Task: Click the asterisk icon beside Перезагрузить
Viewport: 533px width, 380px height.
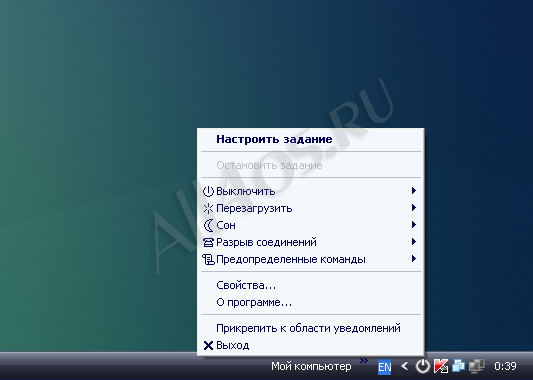Action: click(x=208, y=208)
